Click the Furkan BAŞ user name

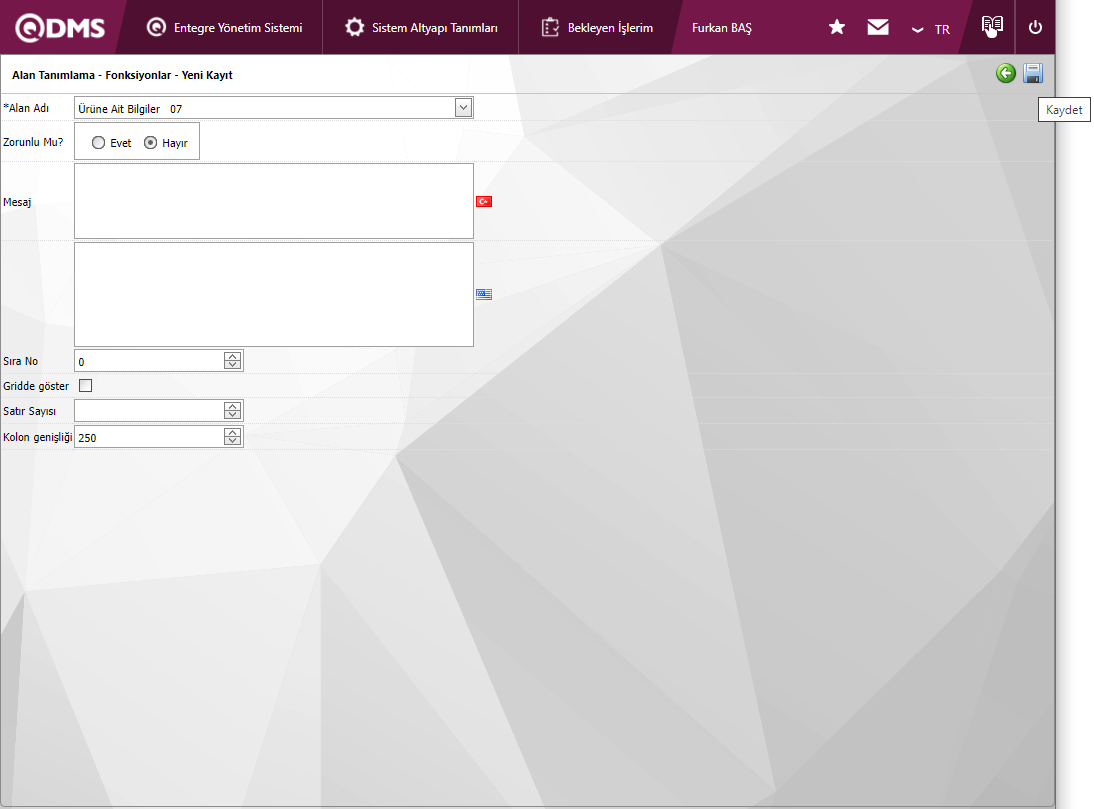(x=721, y=28)
